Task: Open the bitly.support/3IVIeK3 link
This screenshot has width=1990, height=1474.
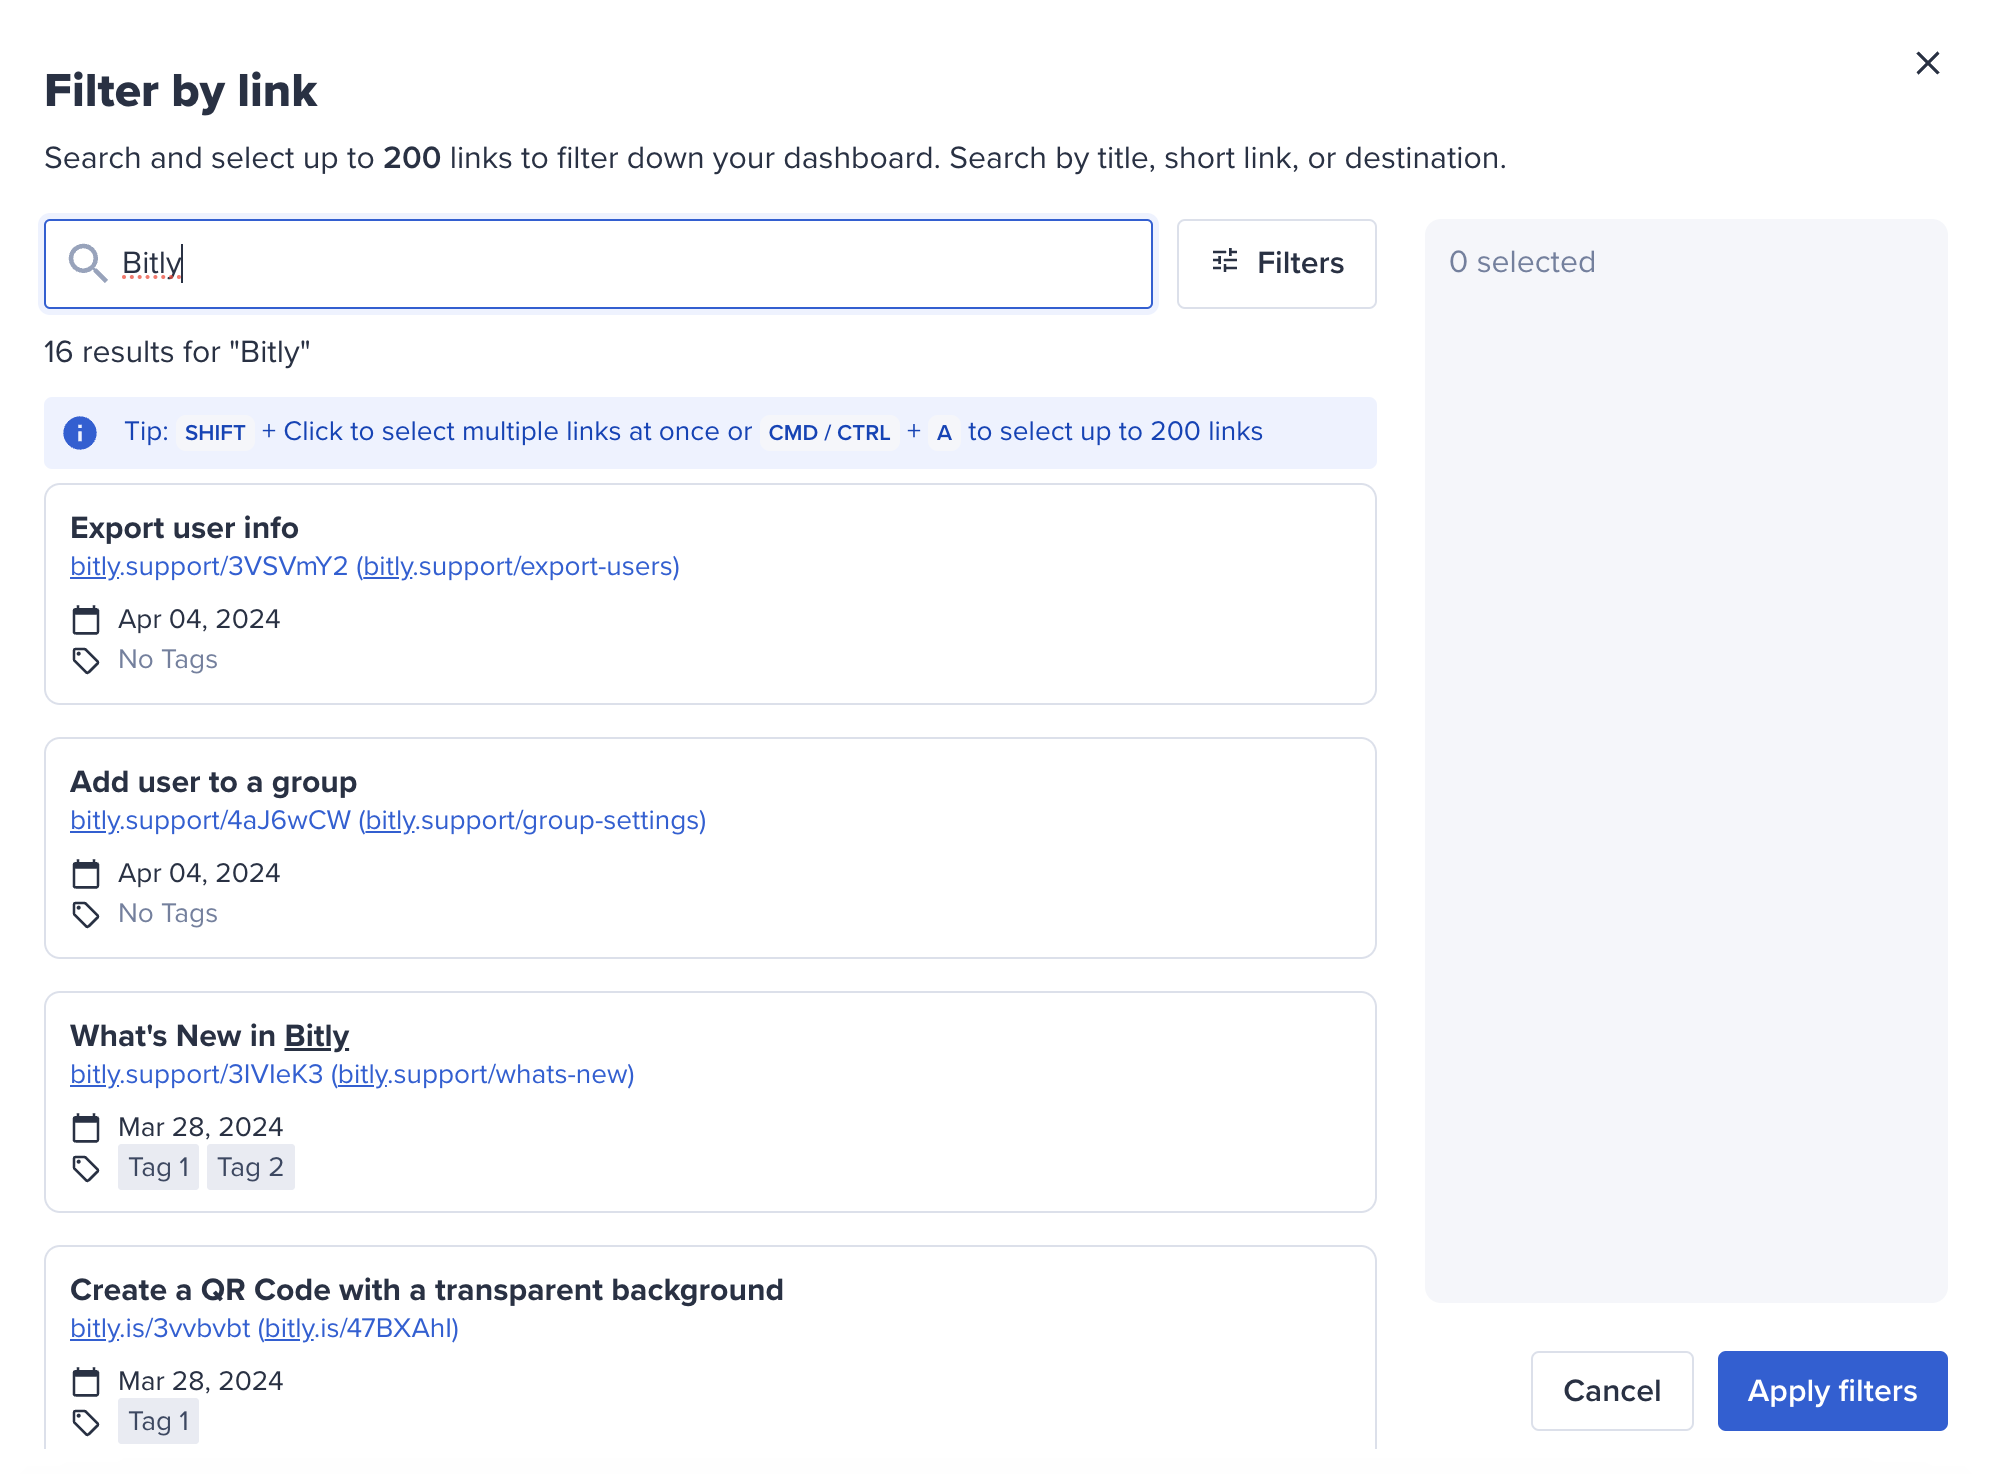Action: (196, 1075)
